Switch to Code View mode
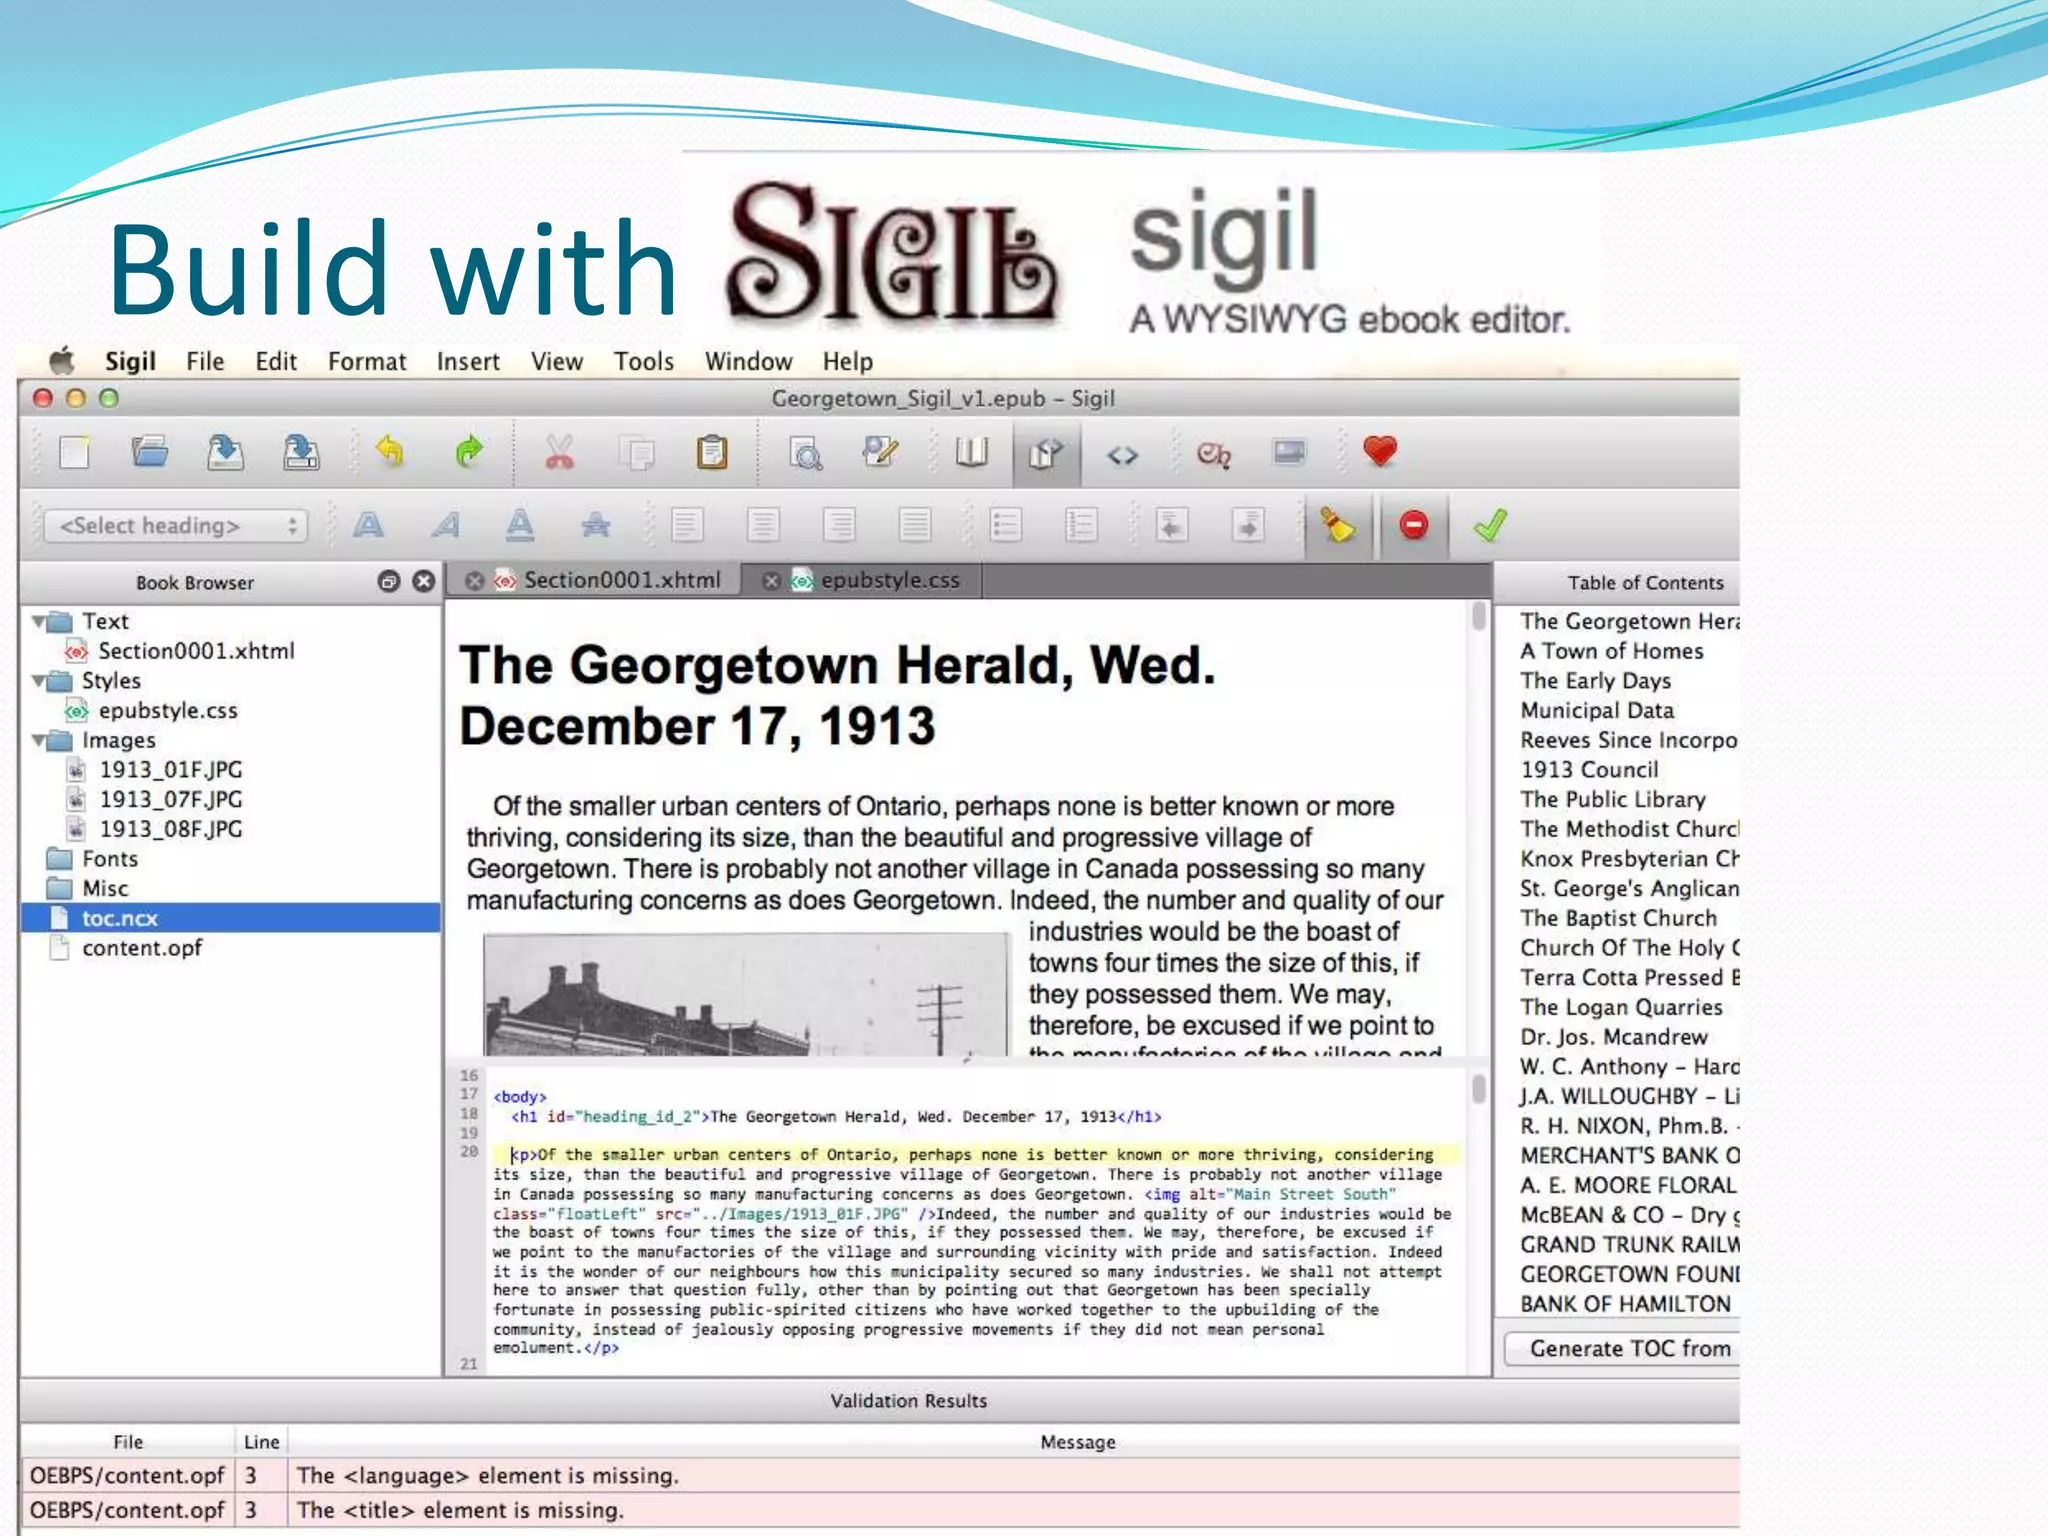The image size is (2048, 1536). coord(1122,455)
